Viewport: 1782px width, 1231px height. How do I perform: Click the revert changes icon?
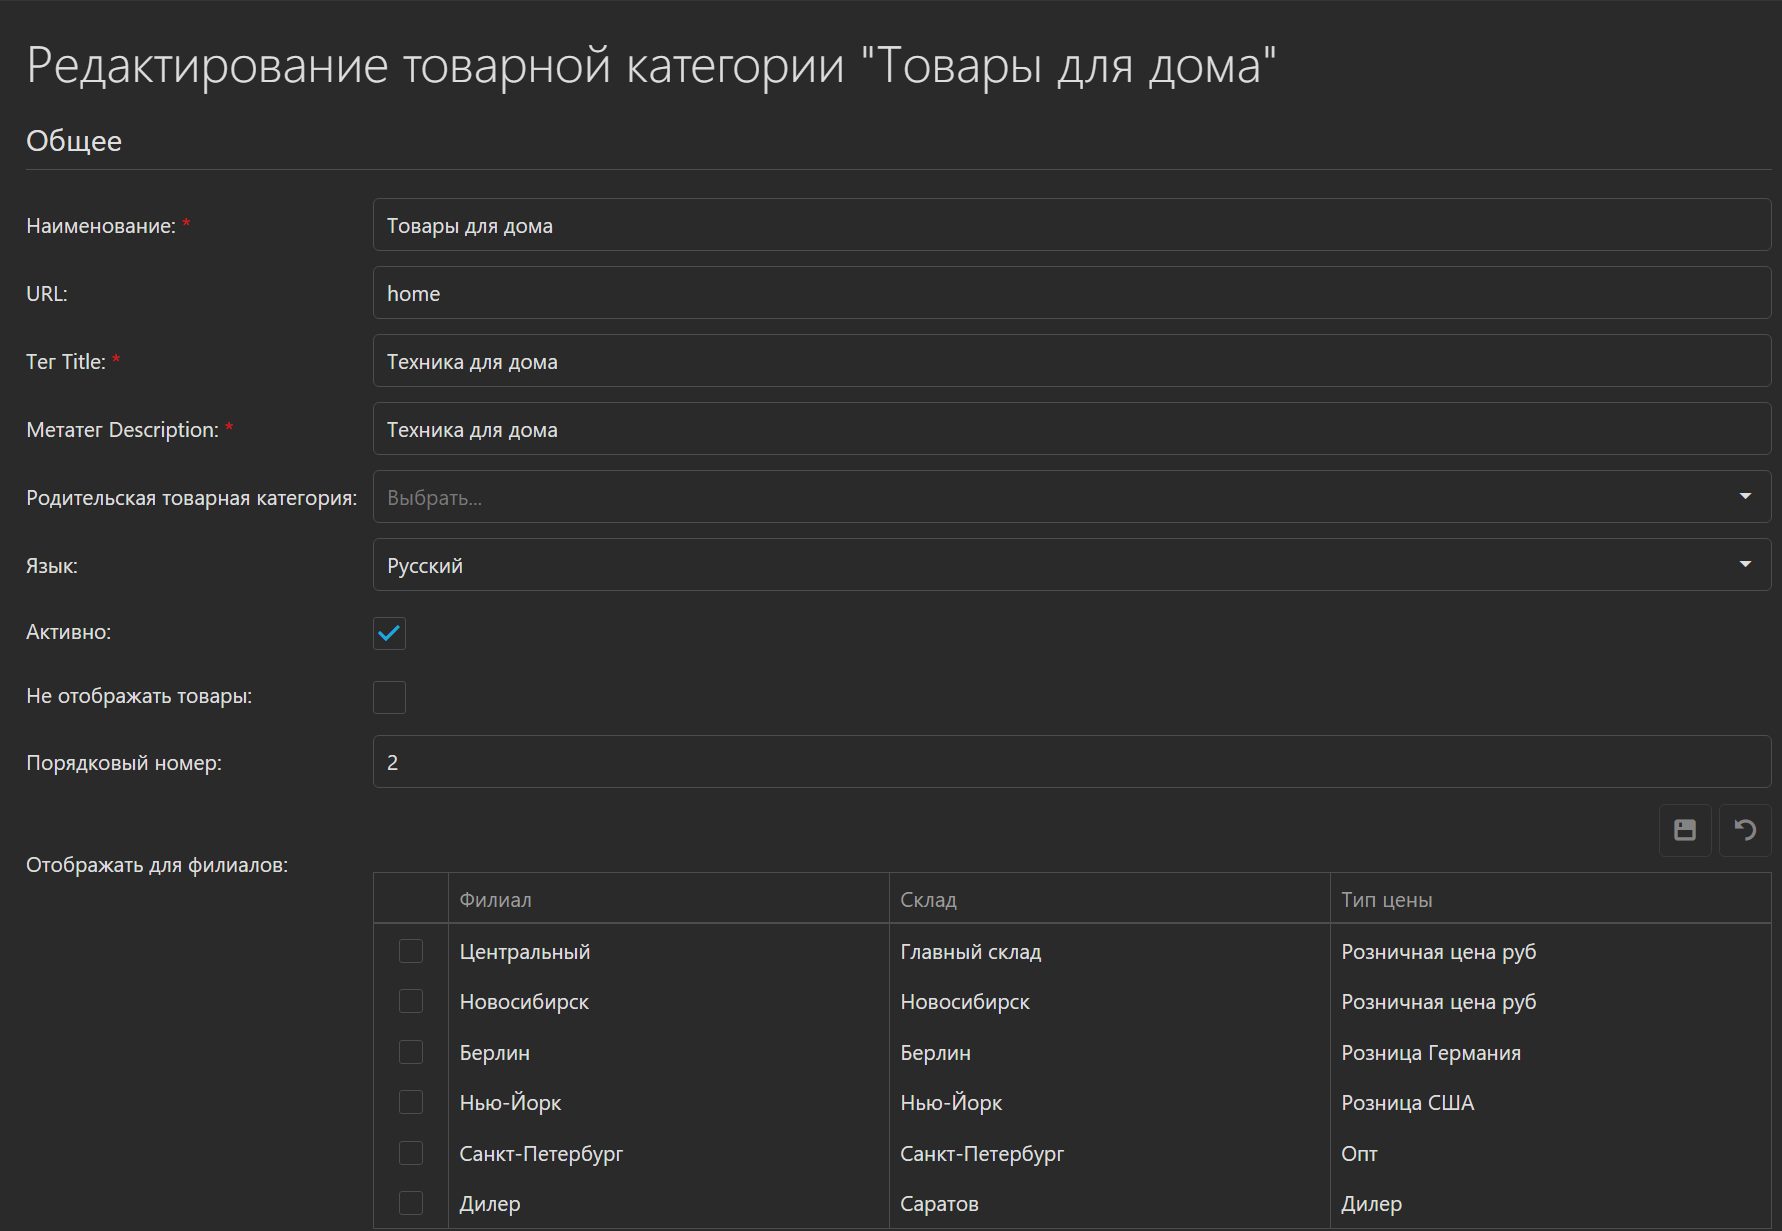(1744, 830)
